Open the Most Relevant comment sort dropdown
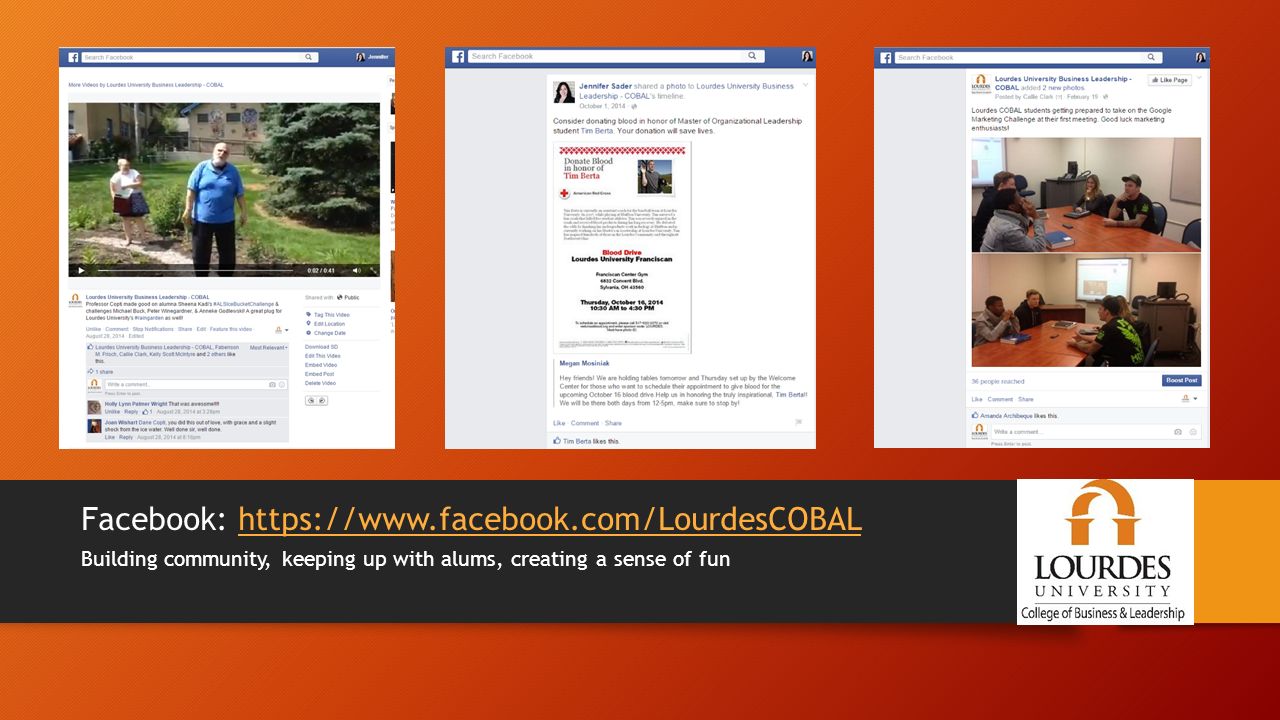The height and width of the screenshot is (720, 1280). (268, 347)
